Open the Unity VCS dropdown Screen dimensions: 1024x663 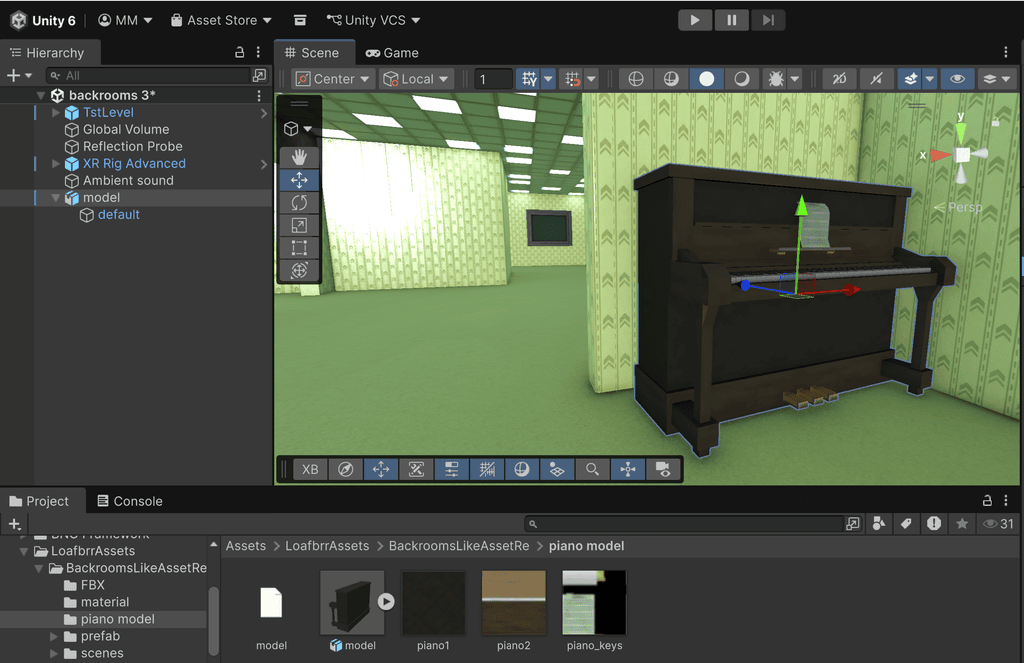pyautogui.click(x=374, y=20)
